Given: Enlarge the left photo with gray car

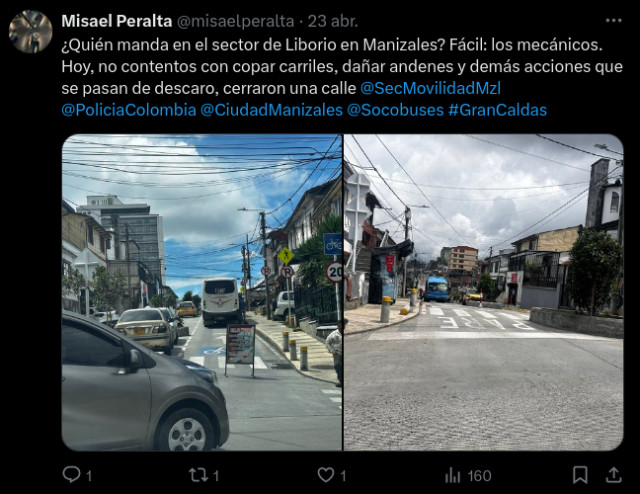Looking at the screenshot, I should click(x=202, y=292).
